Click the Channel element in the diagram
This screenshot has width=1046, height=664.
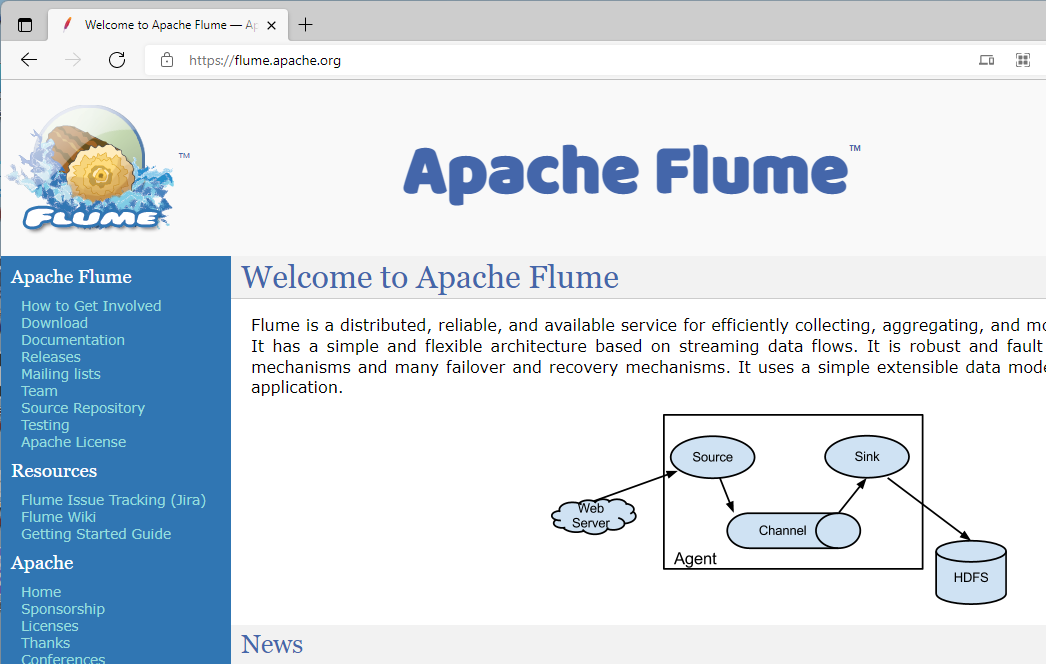point(793,531)
